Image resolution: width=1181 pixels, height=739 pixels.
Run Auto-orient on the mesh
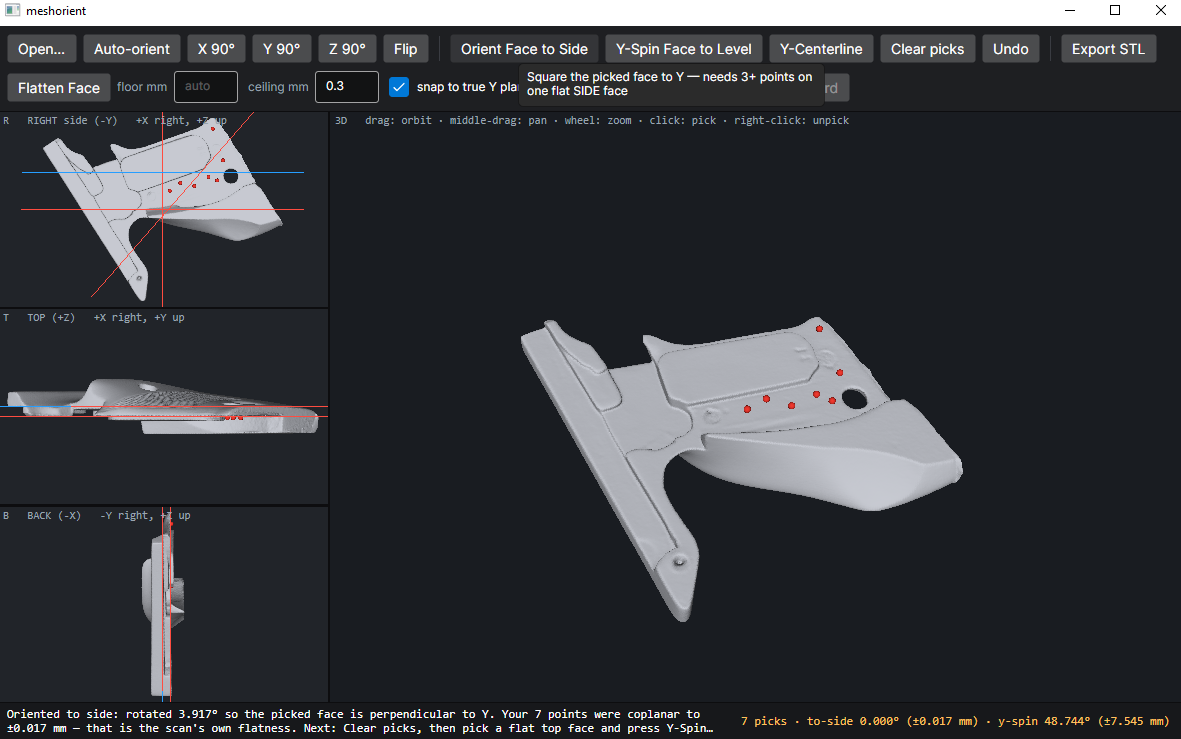132,49
